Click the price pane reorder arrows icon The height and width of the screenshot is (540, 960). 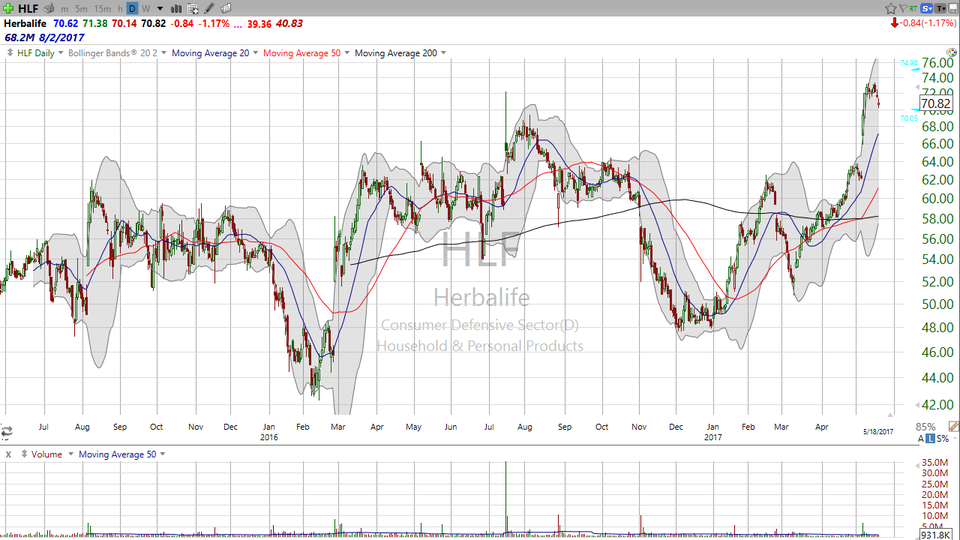point(10,53)
